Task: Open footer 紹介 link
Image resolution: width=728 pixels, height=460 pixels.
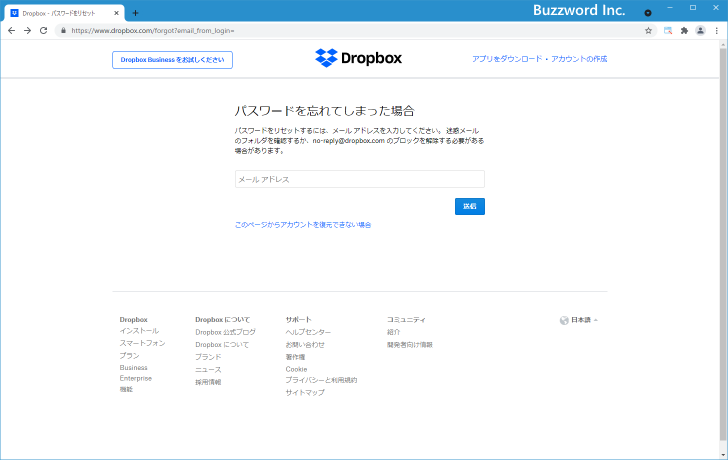Action: (393, 332)
